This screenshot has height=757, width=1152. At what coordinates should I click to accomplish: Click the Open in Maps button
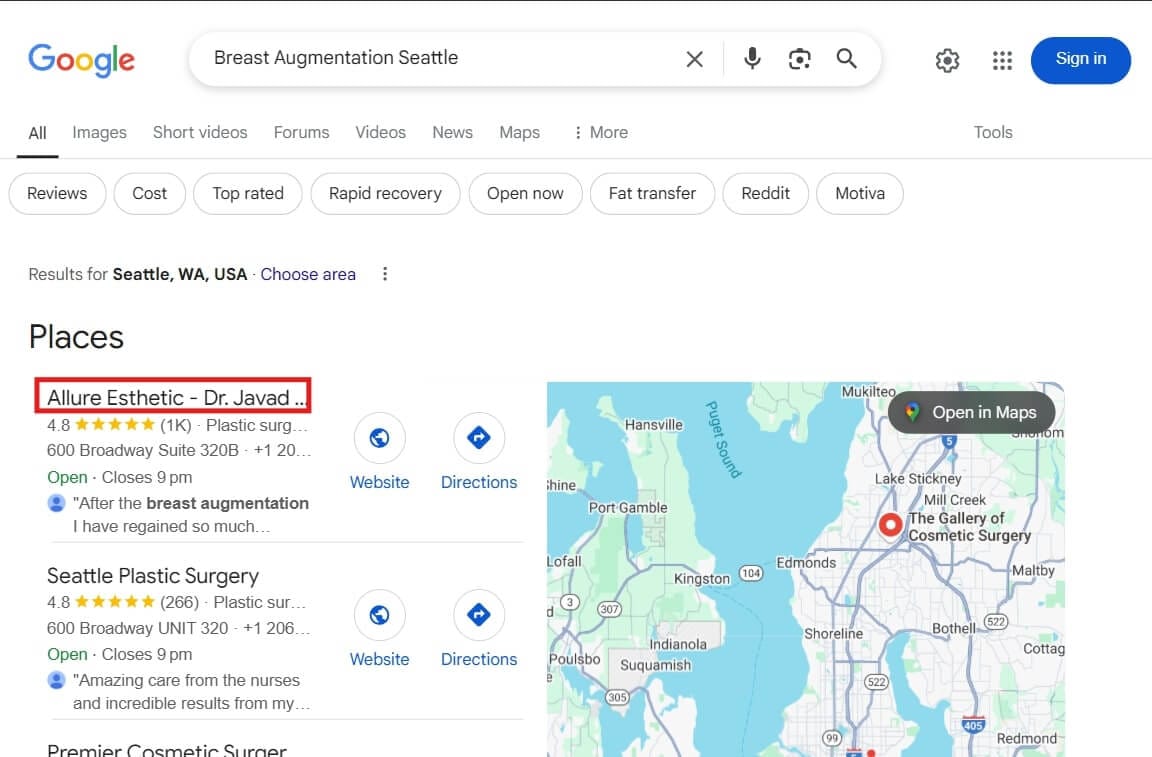click(971, 412)
